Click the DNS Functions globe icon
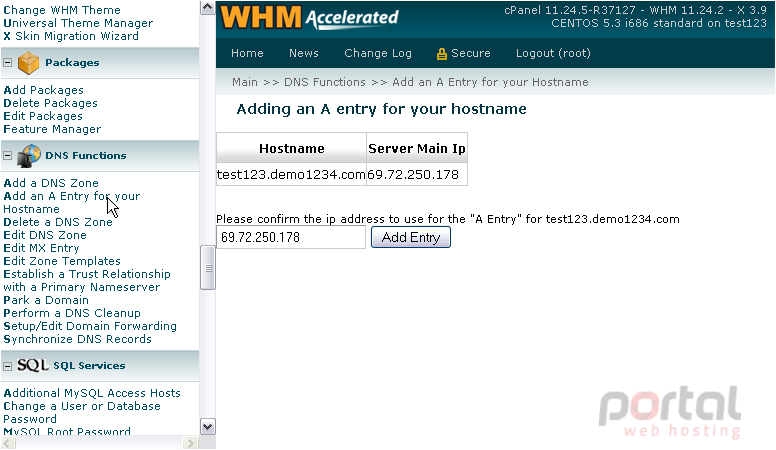Image resolution: width=776 pixels, height=450 pixels. click(29, 156)
